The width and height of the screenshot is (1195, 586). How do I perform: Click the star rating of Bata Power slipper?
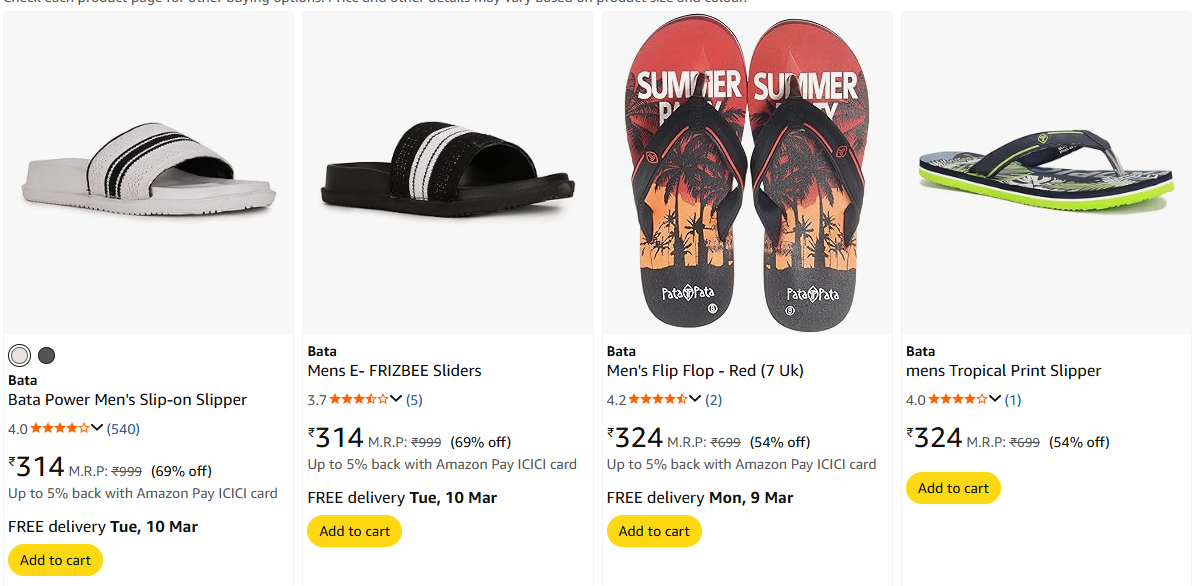tap(60, 429)
